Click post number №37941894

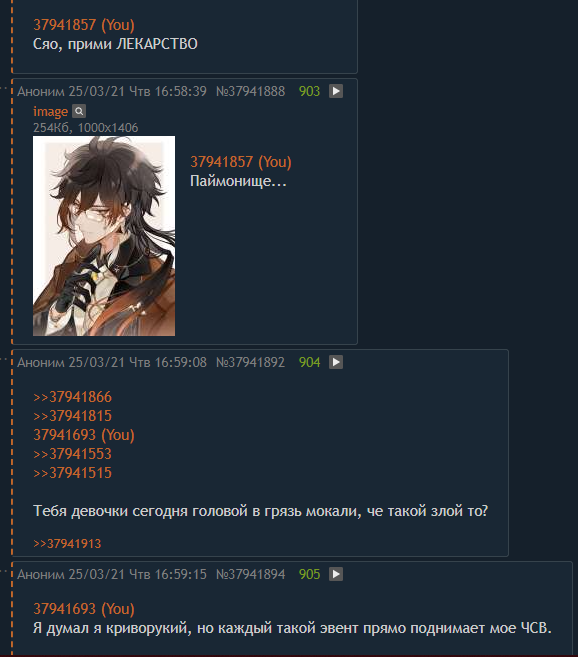click(x=250, y=574)
